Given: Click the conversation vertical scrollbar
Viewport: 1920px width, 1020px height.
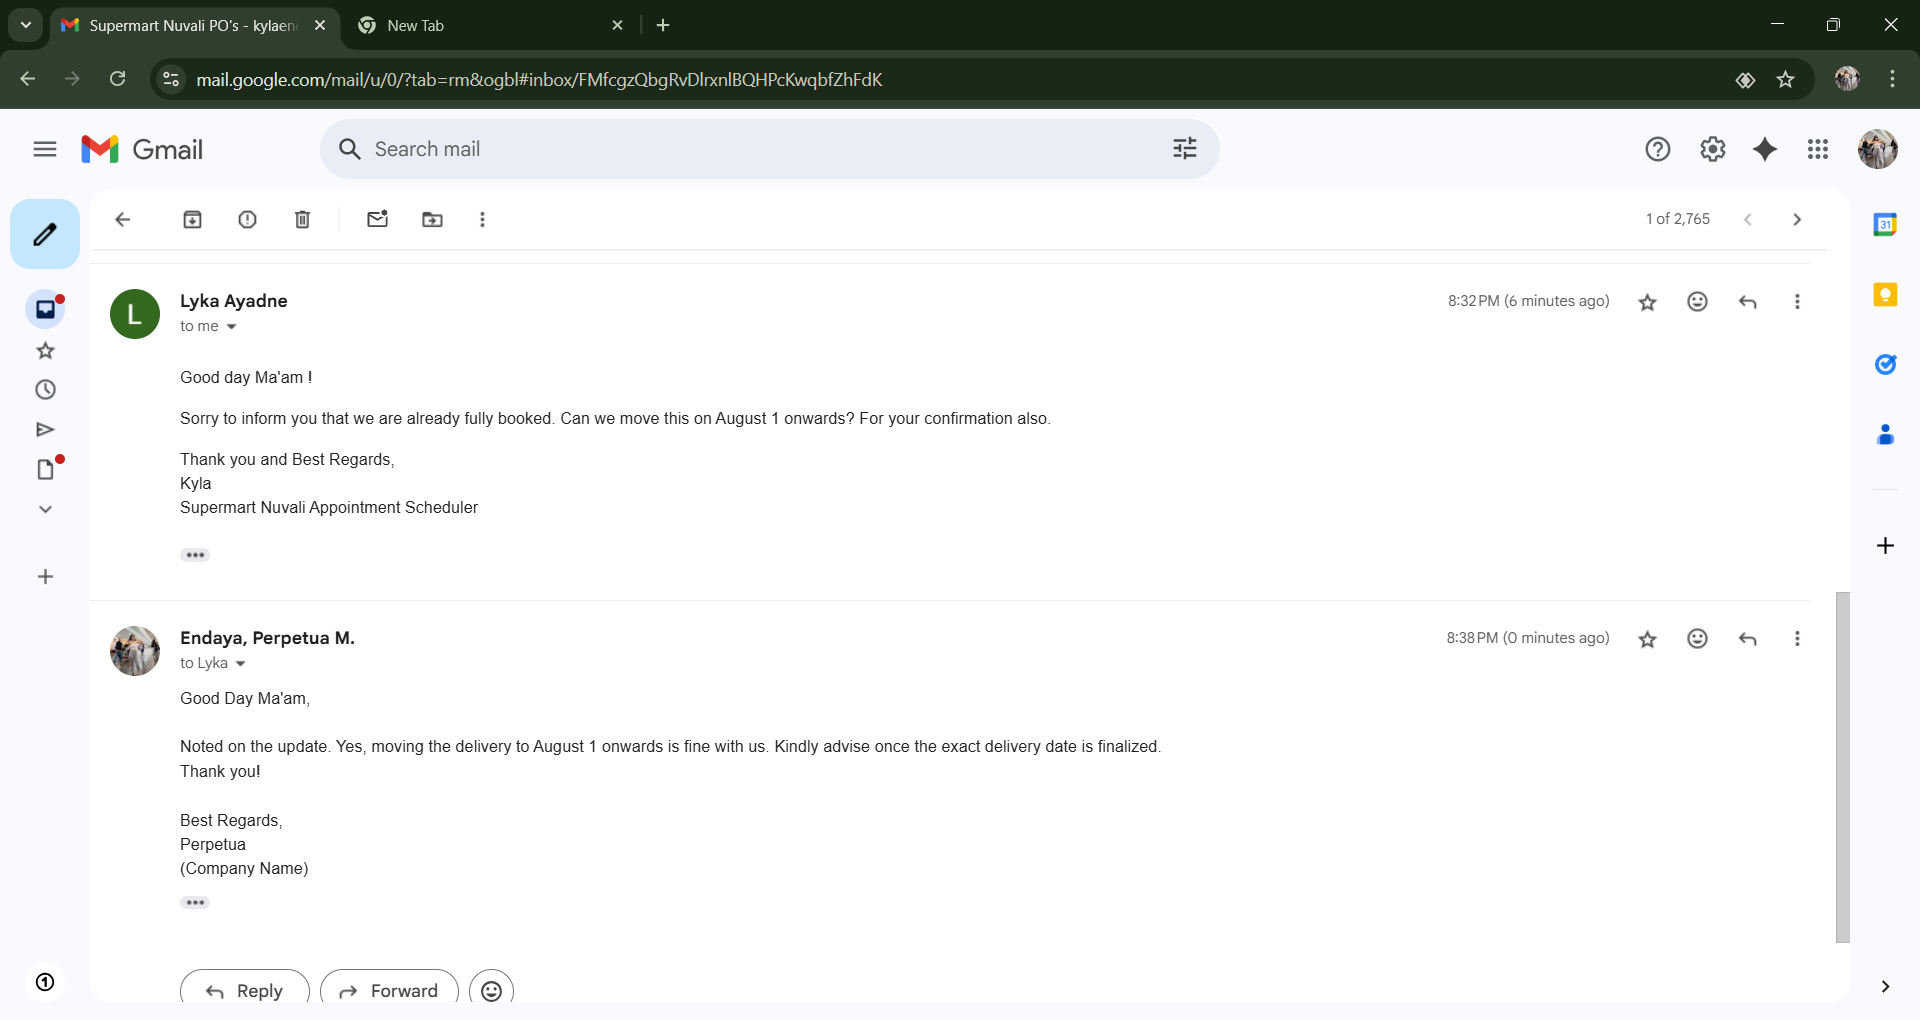Looking at the screenshot, I should 1842,767.
